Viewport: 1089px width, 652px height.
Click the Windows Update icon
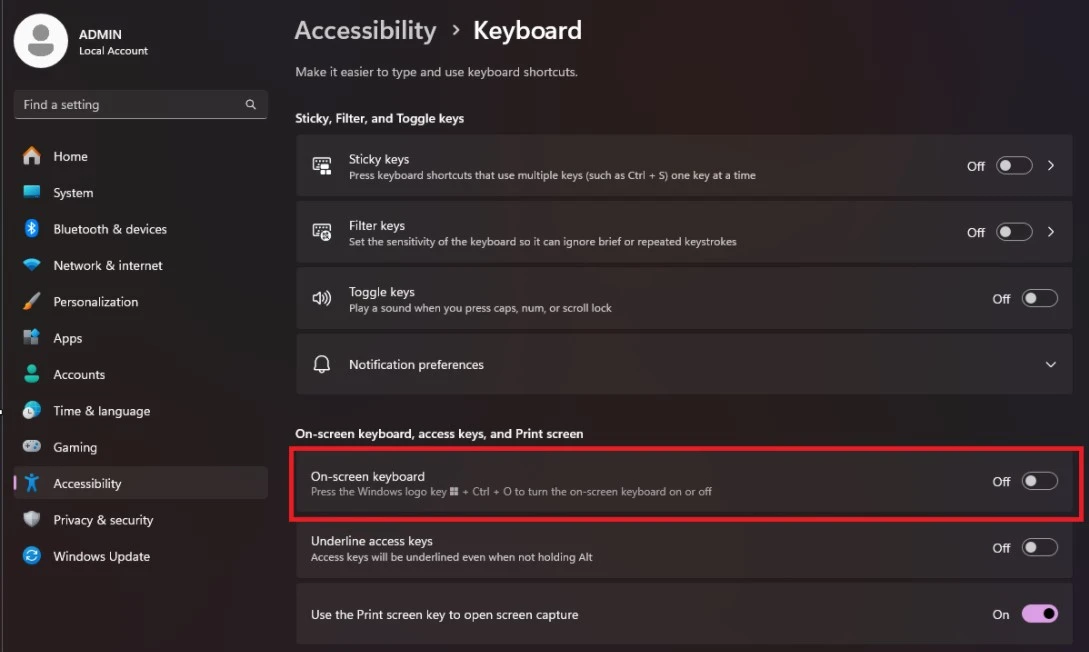point(32,556)
